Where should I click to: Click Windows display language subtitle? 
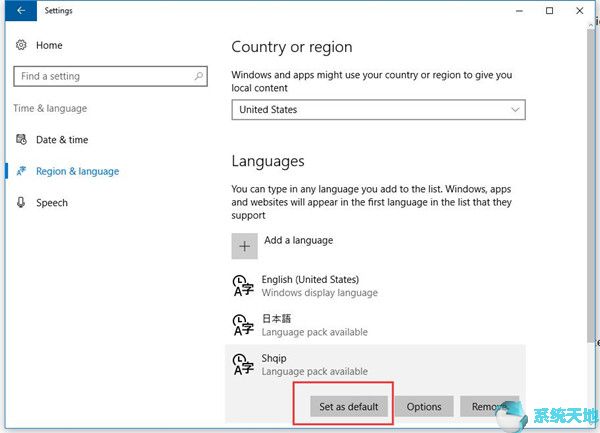(x=320, y=293)
